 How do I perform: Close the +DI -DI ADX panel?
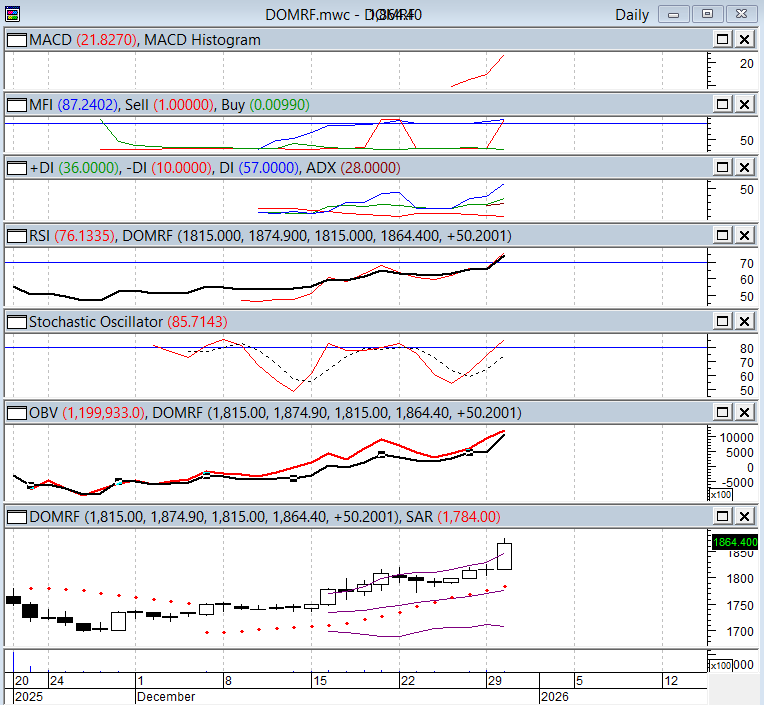tap(745, 167)
